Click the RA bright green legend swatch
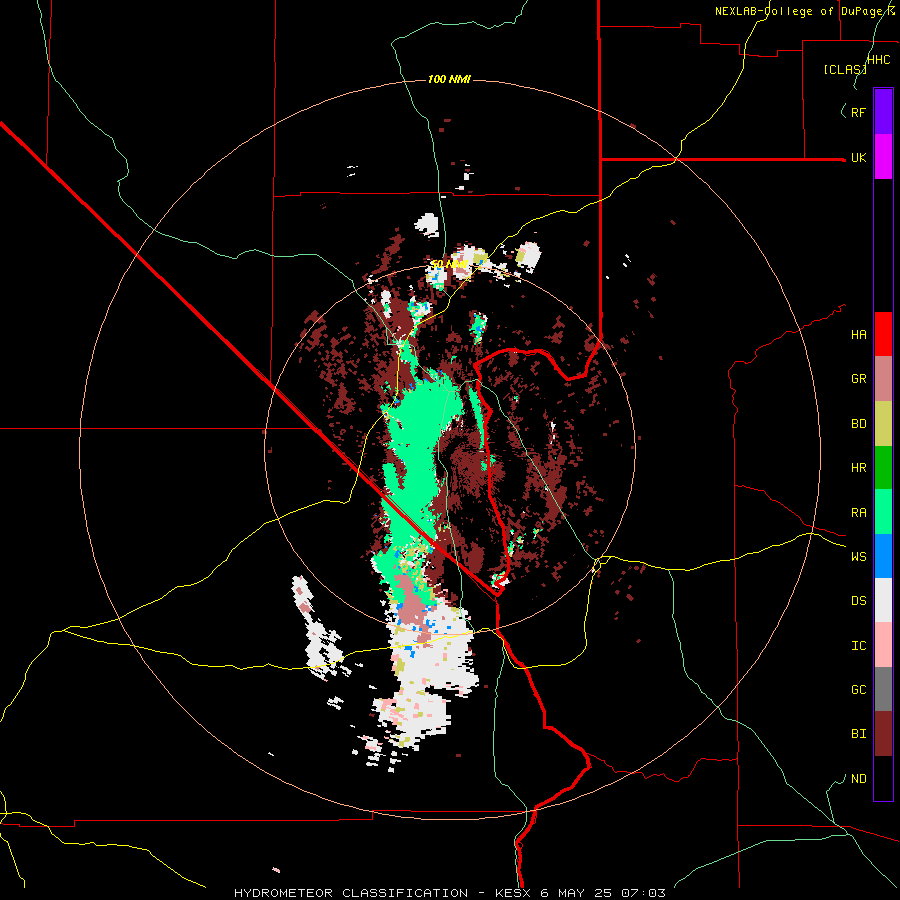900x900 pixels. pos(883,512)
